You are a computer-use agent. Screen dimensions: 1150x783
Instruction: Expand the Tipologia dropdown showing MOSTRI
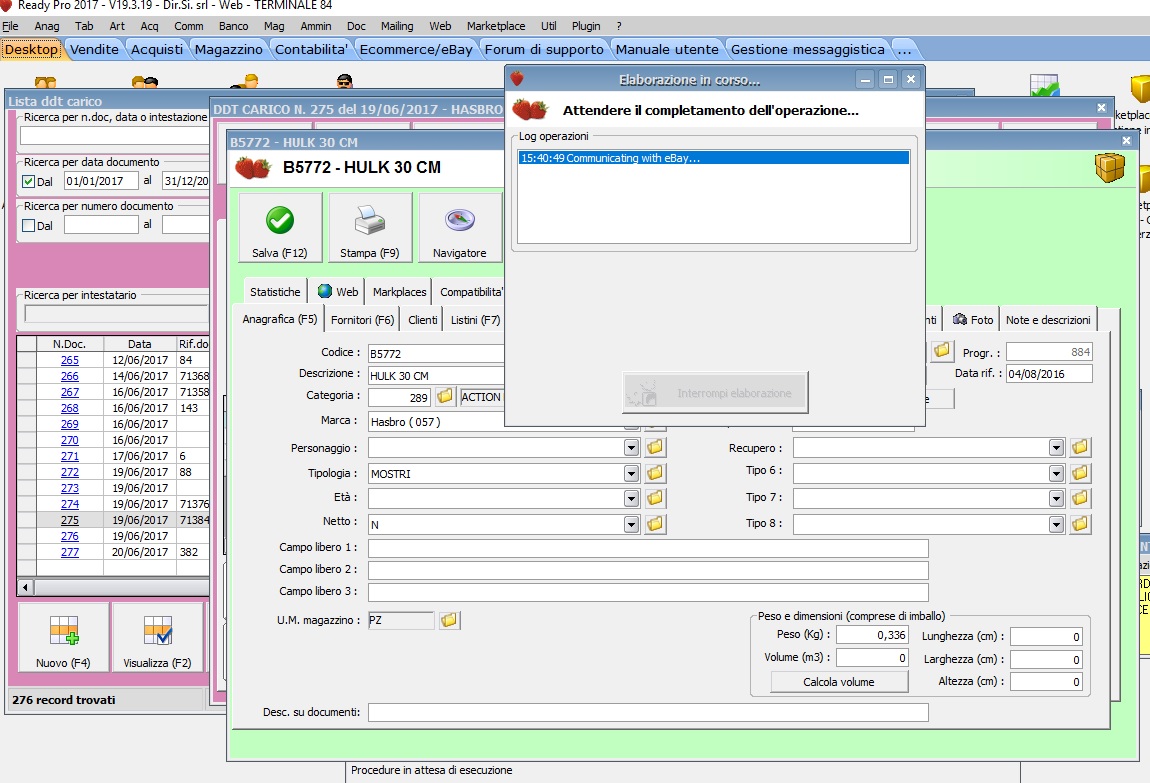coord(631,473)
